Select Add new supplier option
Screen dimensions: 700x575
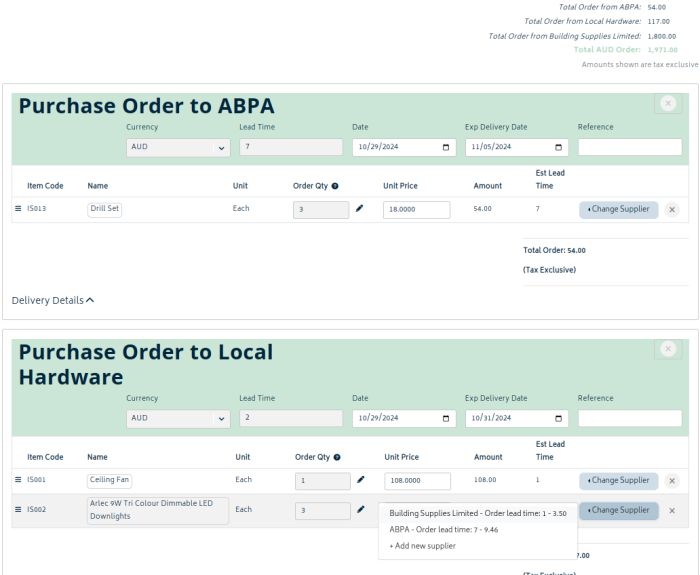point(478,546)
